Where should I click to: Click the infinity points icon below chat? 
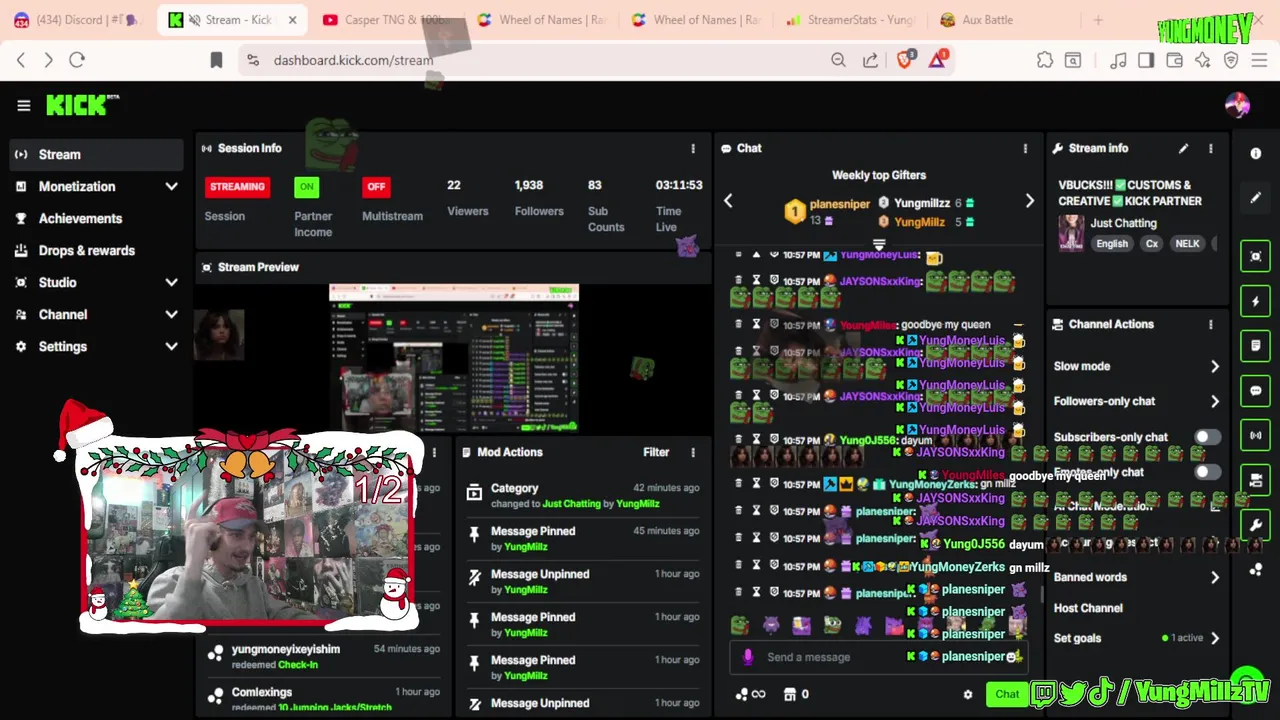point(750,694)
